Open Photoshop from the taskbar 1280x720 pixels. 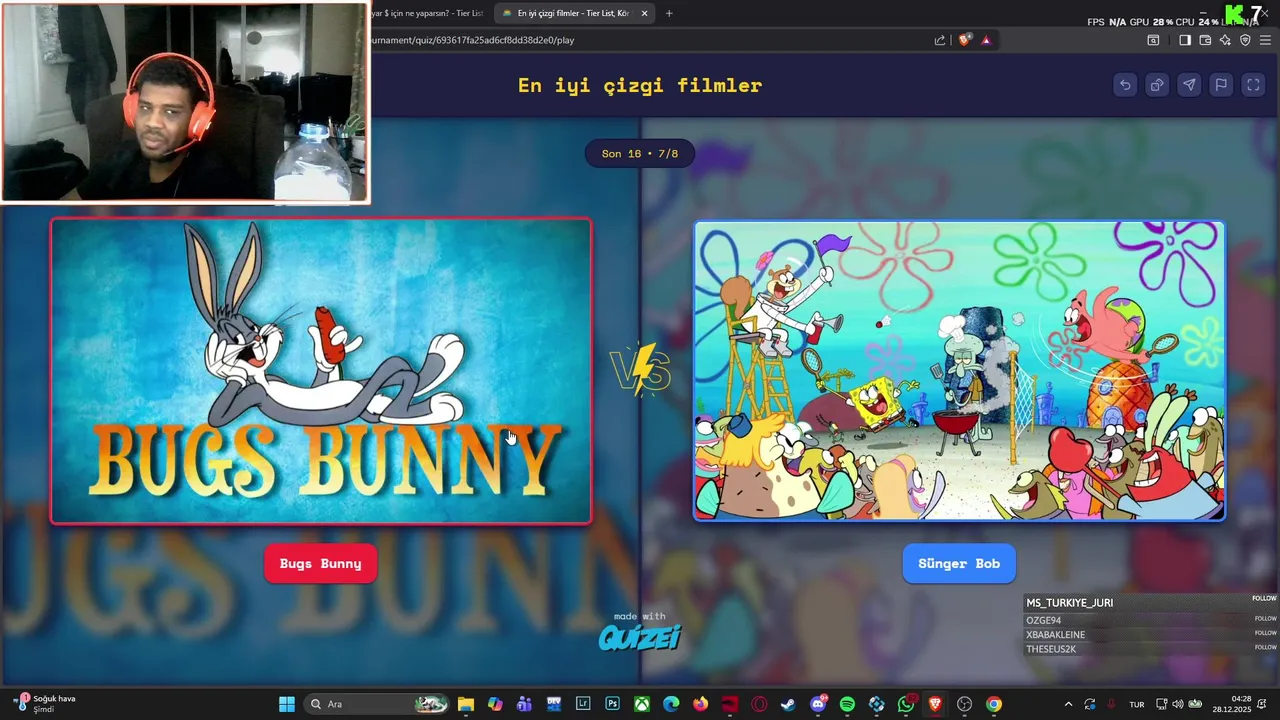(x=612, y=704)
